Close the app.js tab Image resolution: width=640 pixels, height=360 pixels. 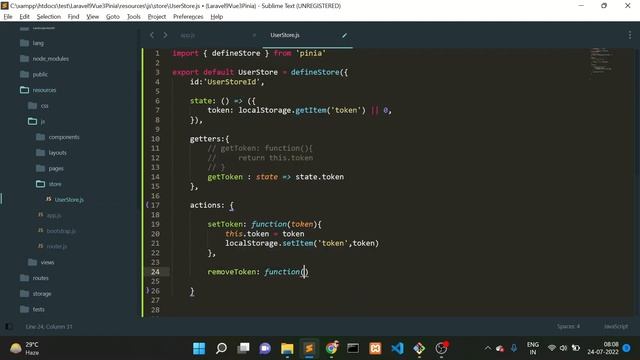254,36
